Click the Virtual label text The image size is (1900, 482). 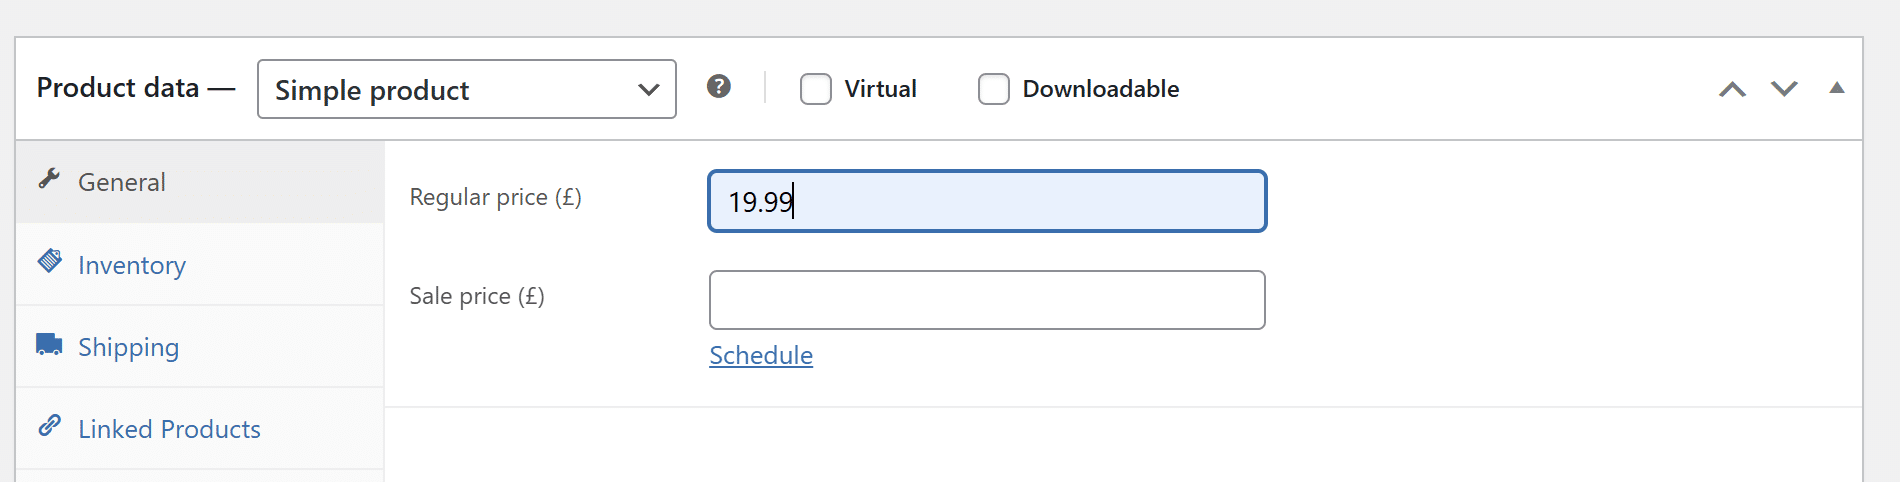tap(880, 89)
